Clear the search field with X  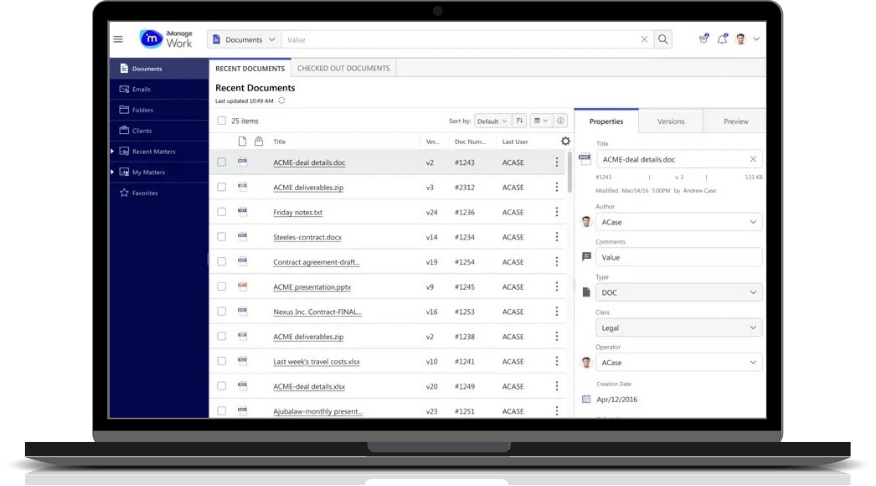coord(644,39)
